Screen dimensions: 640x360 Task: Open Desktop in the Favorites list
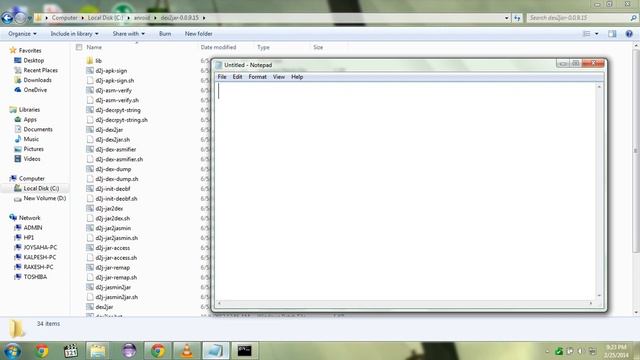[x=33, y=60]
